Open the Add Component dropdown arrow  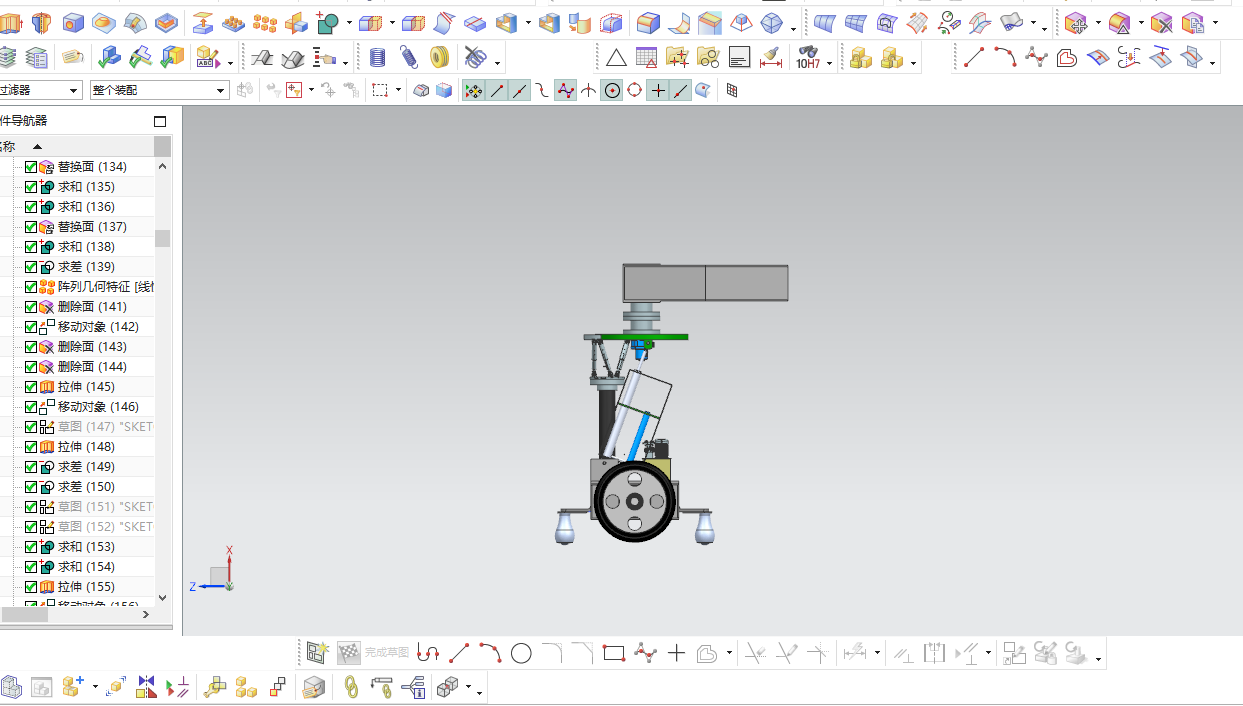(x=95, y=687)
